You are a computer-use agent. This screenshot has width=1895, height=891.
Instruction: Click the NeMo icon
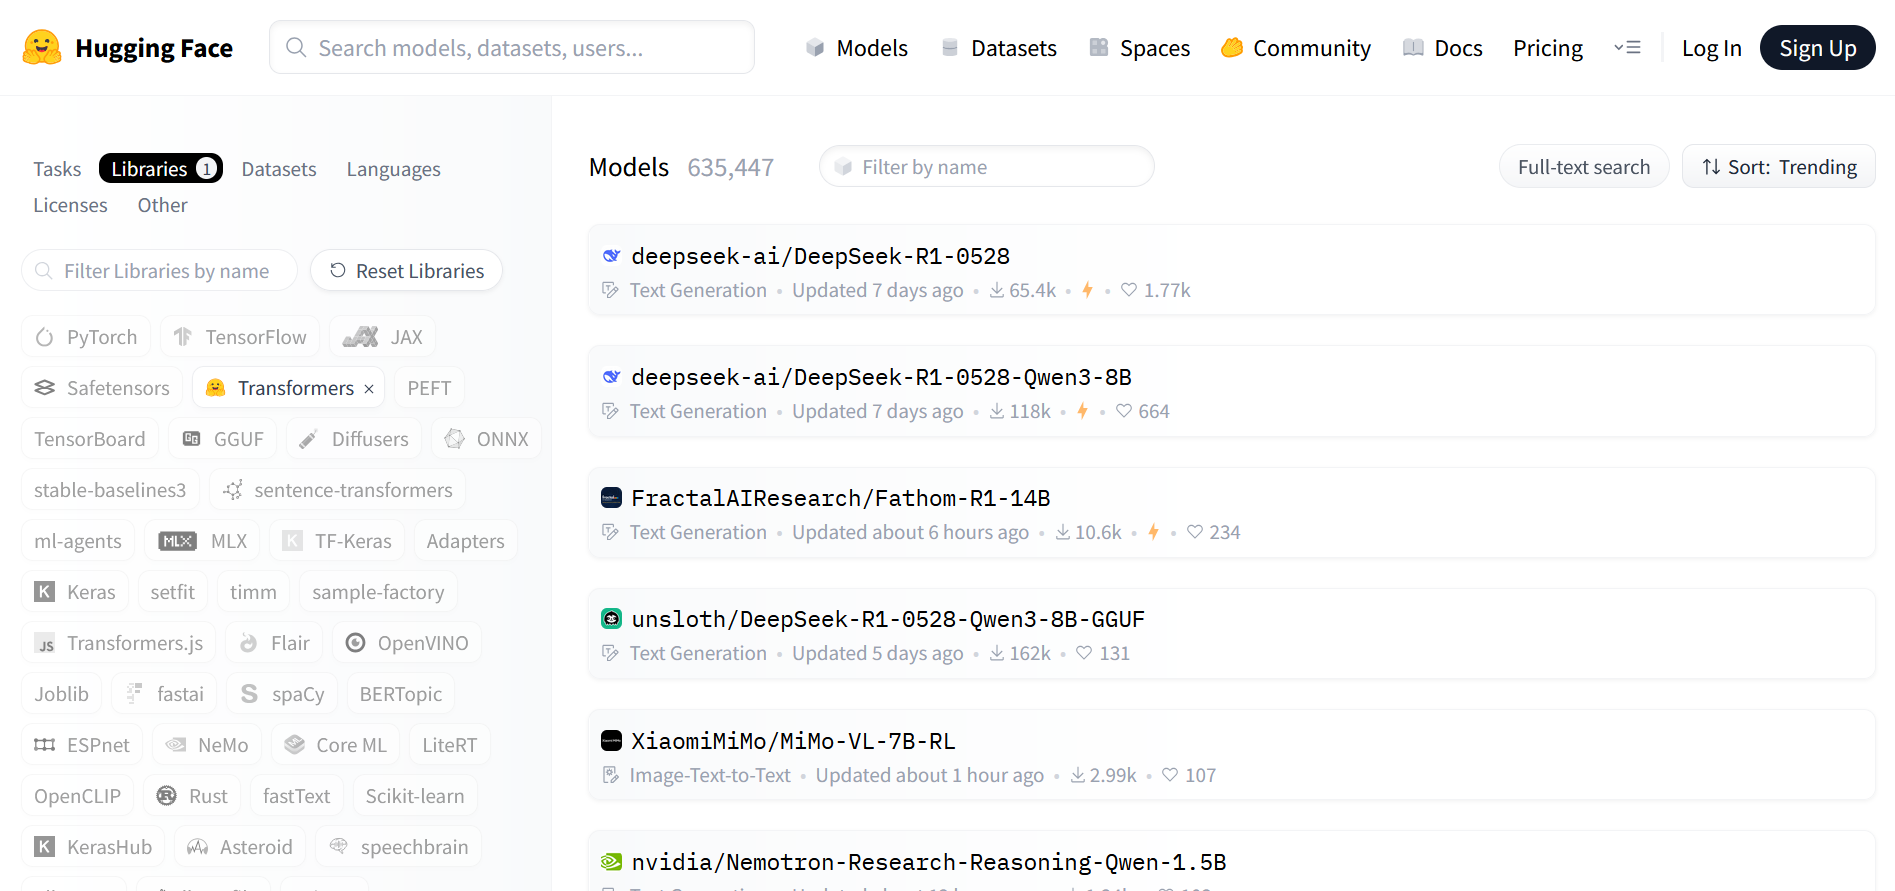coord(176,745)
